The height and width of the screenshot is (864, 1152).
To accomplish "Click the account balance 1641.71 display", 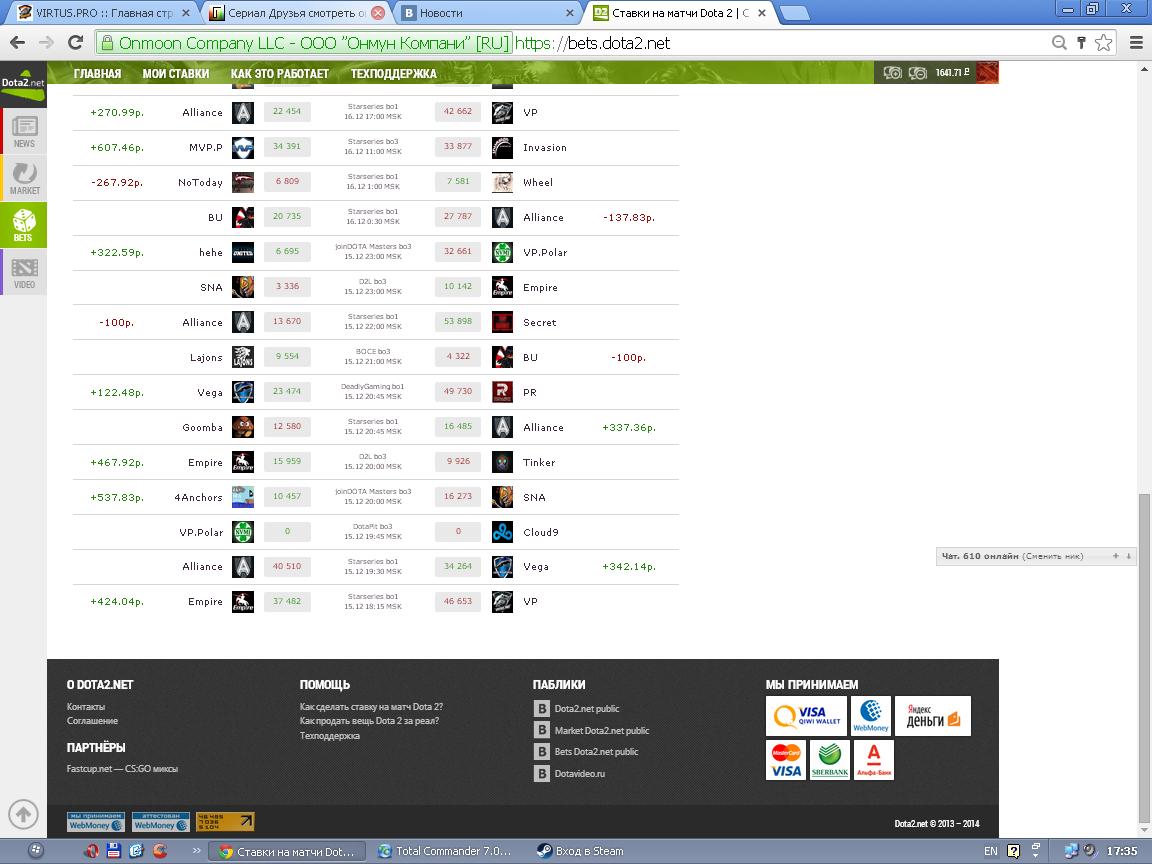I will pyautogui.click(x=952, y=73).
